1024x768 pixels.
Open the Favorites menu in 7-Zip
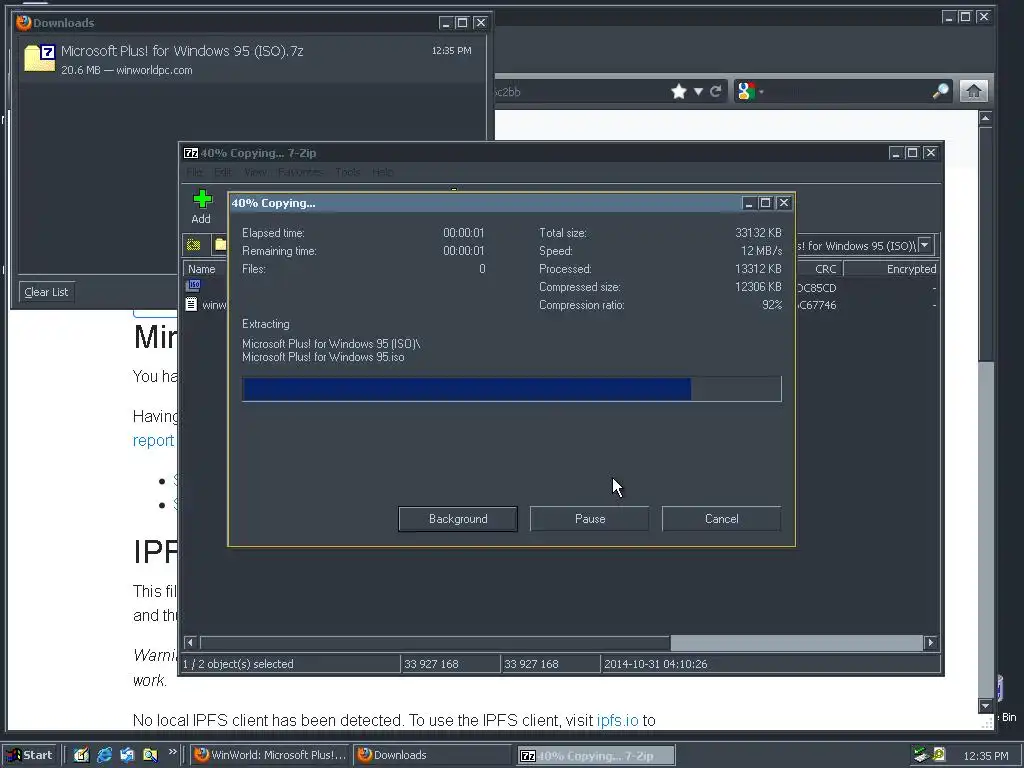tap(300, 172)
